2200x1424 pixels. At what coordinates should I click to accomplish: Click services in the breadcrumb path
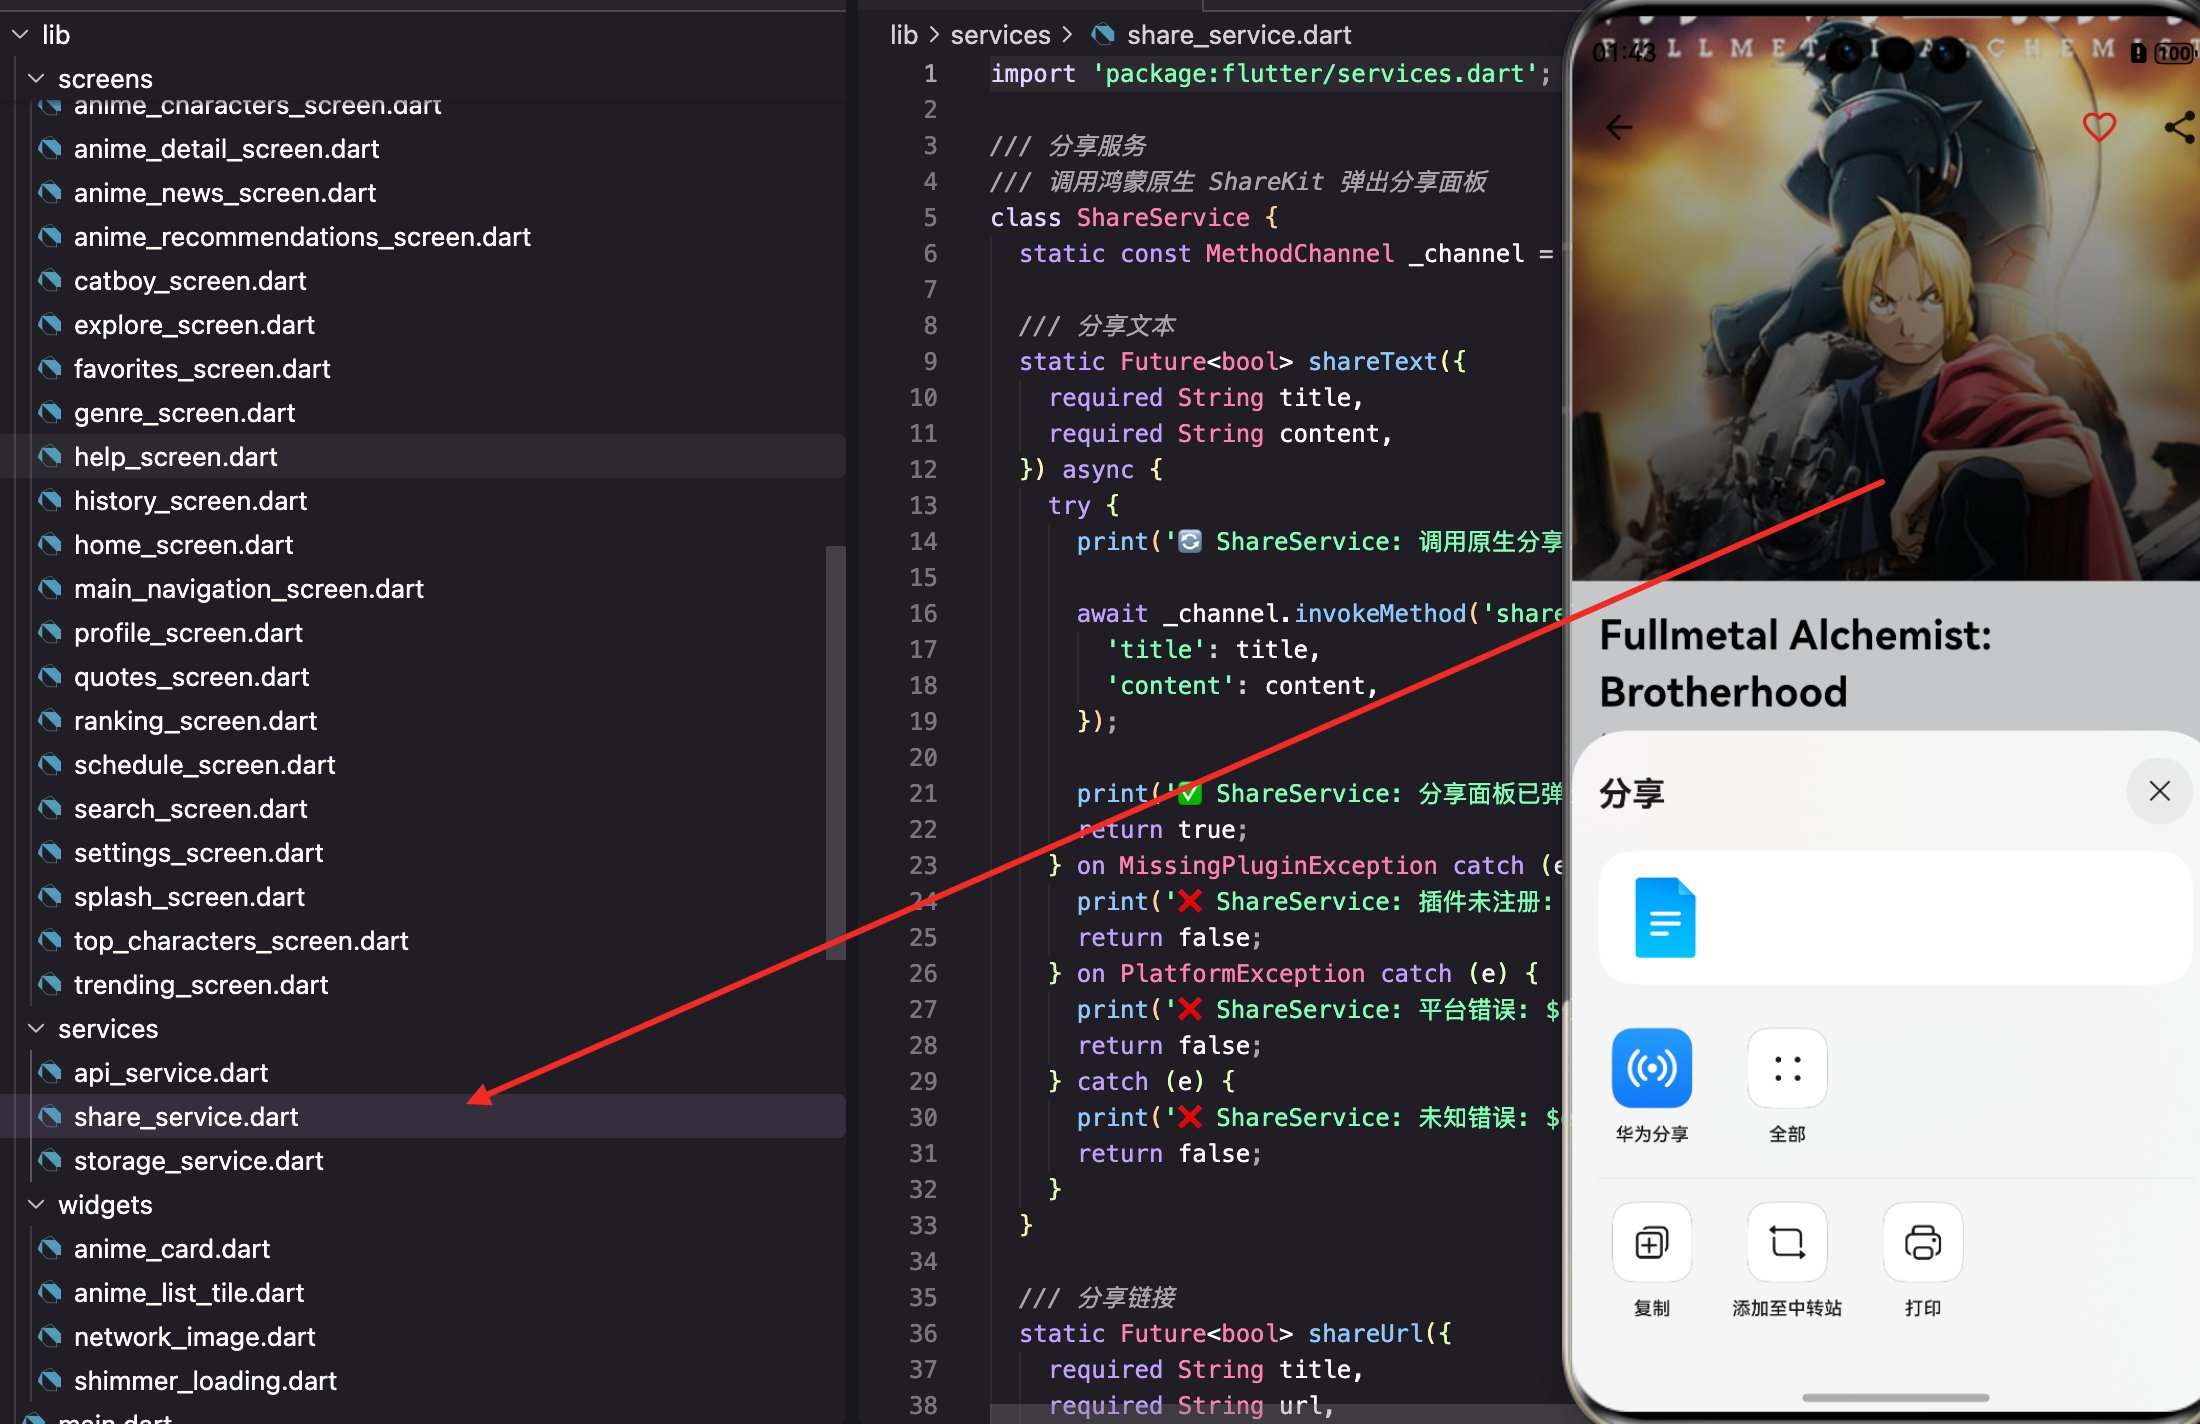(1000, 35)
